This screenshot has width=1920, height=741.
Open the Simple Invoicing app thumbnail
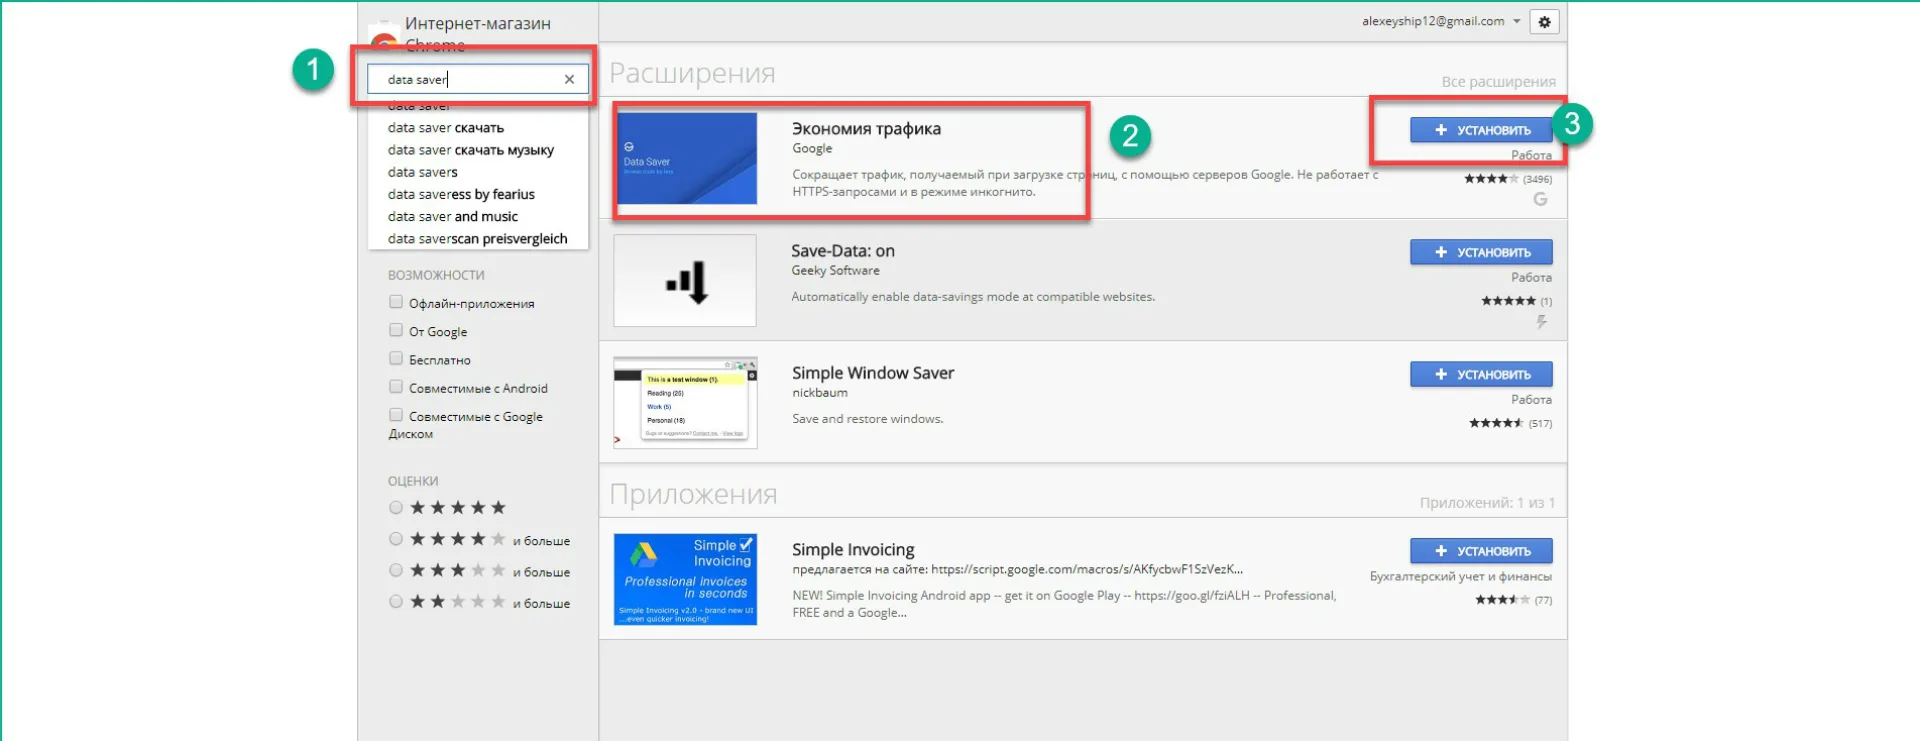pos(685,579)
